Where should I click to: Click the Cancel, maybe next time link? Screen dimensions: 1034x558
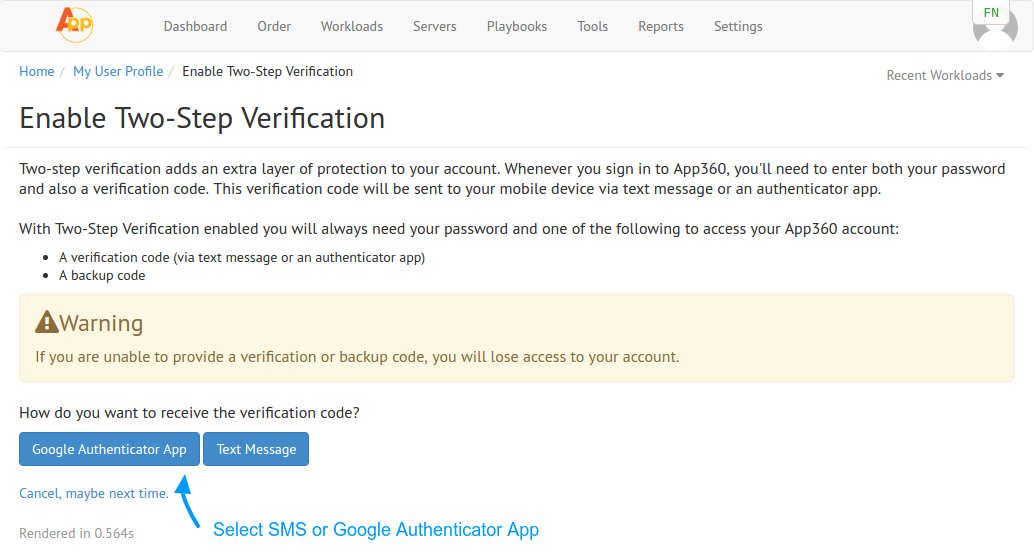tap(94, 493)
